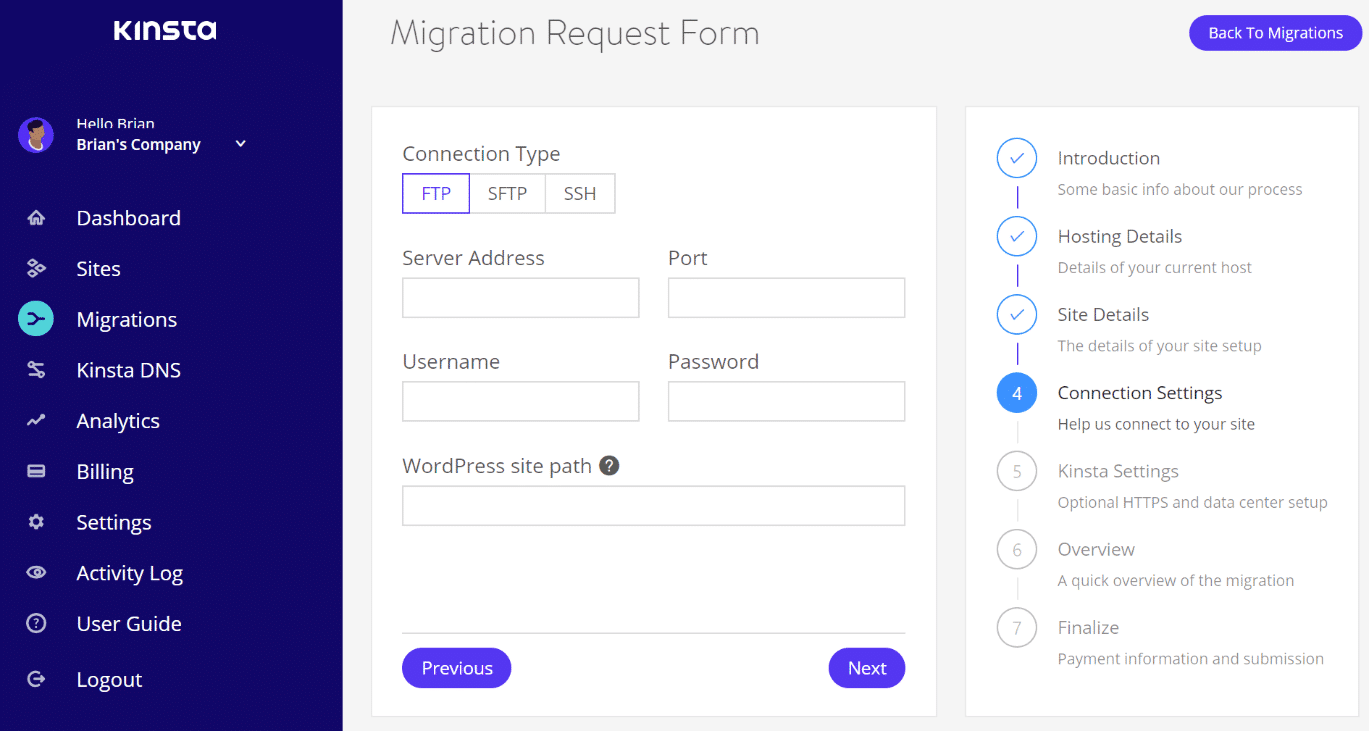Click the Next button

coord(867,668)
